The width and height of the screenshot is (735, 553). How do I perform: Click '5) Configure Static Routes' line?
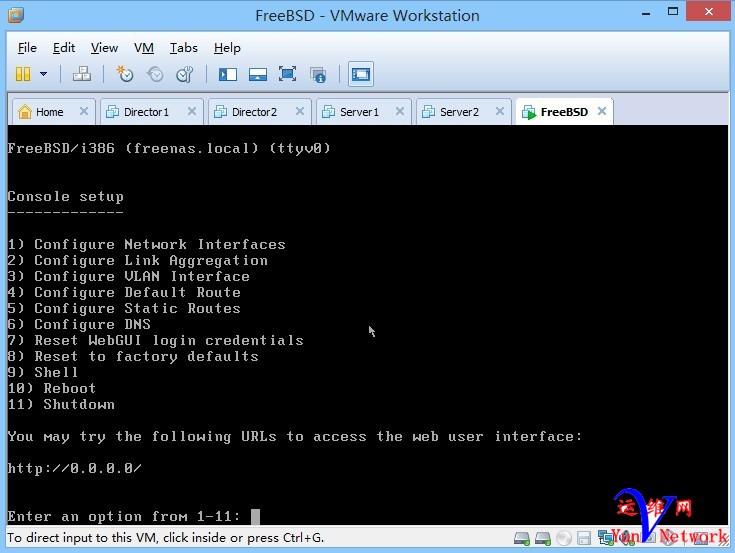pyautogui.click(x=124, y=308)
